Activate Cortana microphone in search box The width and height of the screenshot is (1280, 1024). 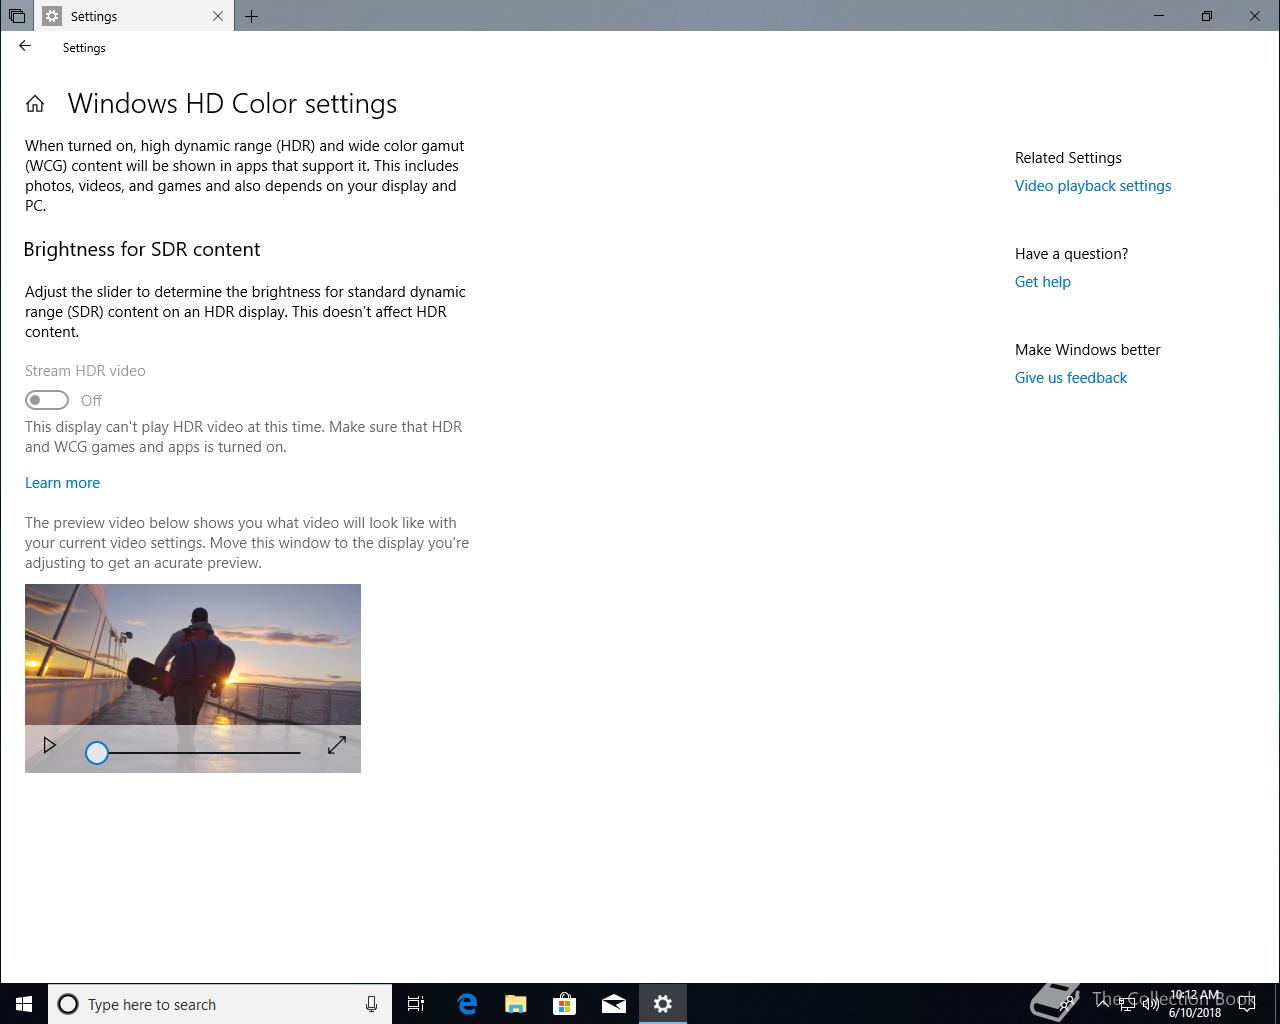tap(371, 1004)
